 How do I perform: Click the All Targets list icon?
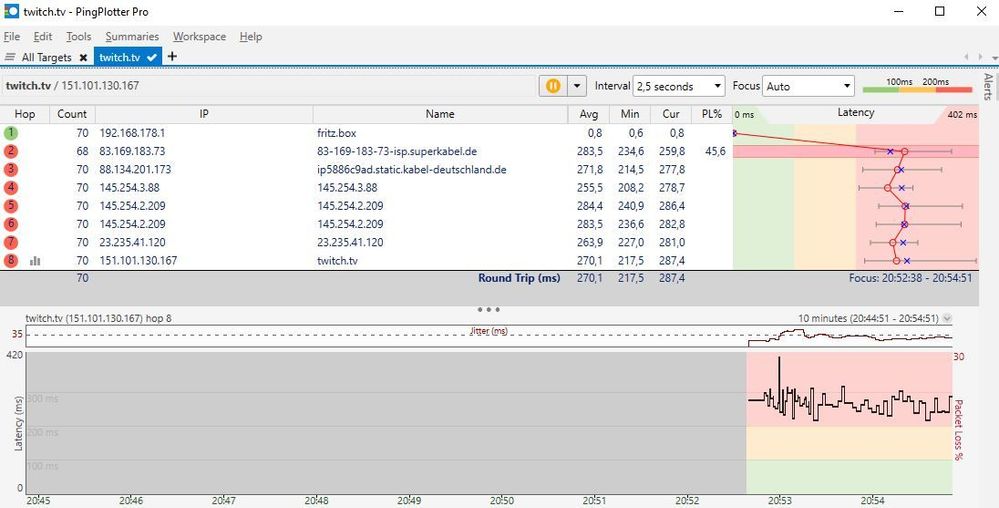coord(10,57)
